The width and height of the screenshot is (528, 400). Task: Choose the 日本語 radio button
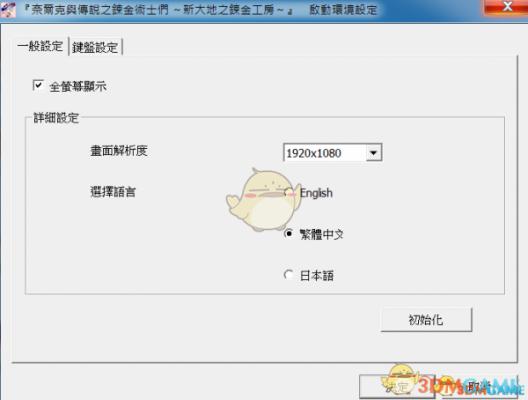click(x=289, y=275)
